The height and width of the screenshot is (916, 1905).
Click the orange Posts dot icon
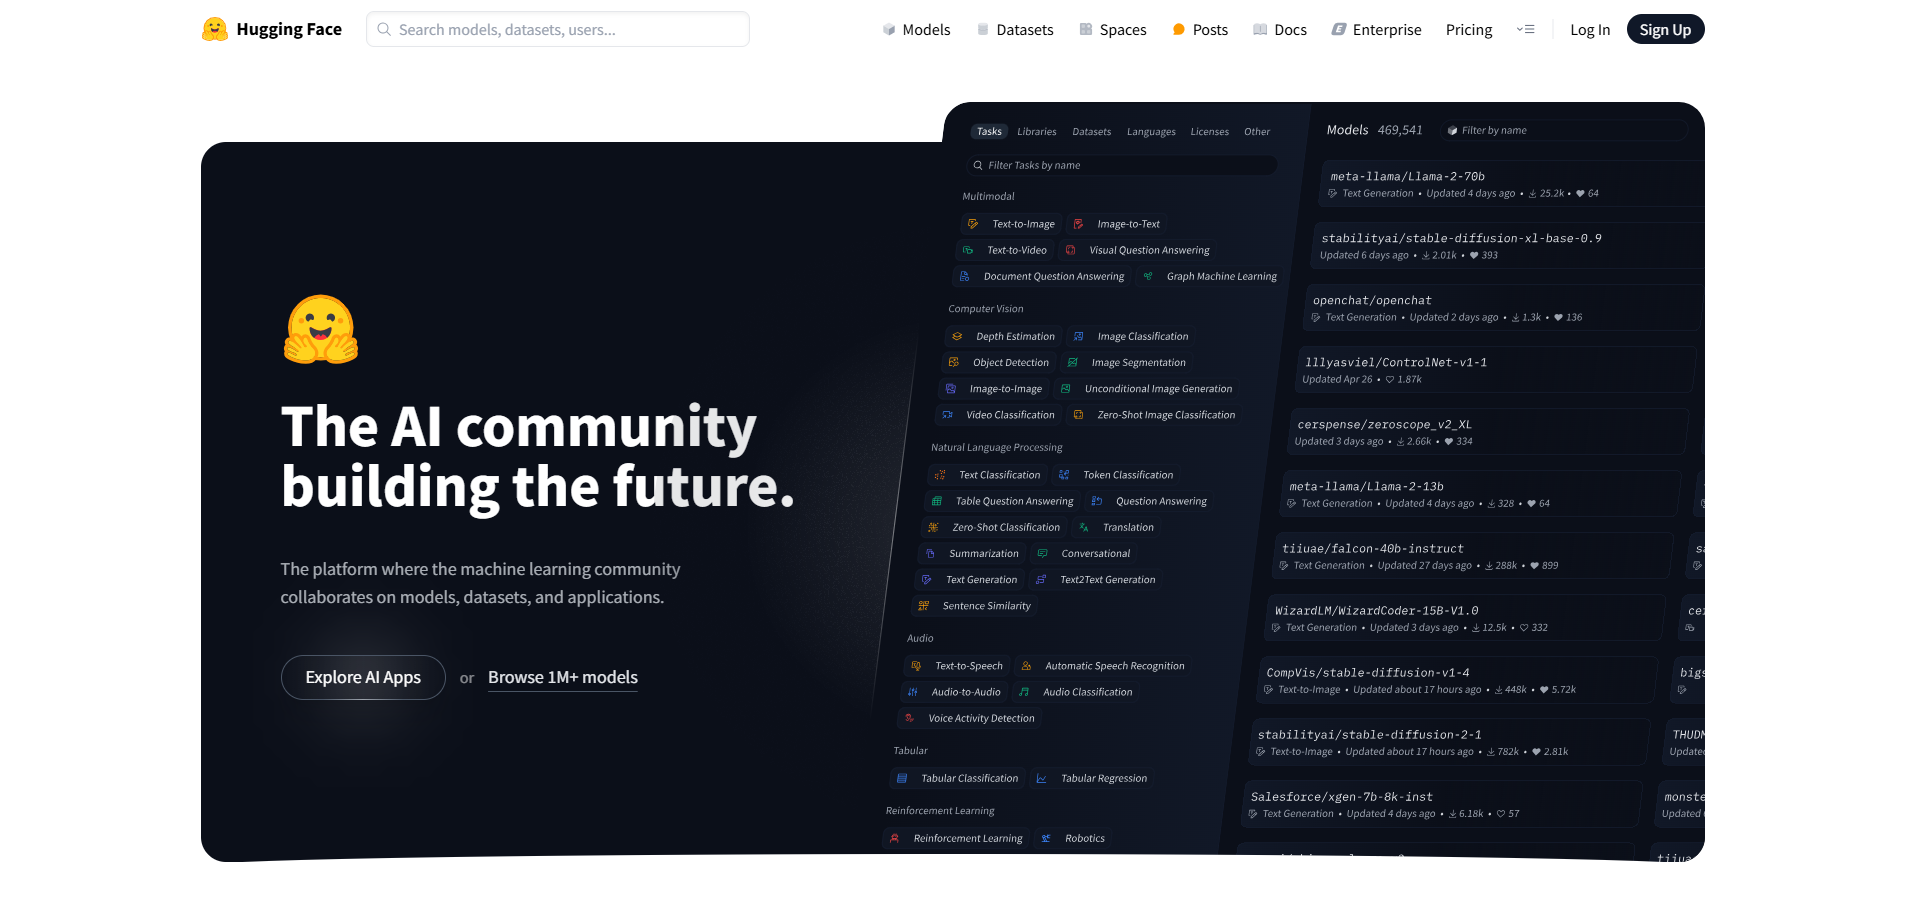[1179, 30]
